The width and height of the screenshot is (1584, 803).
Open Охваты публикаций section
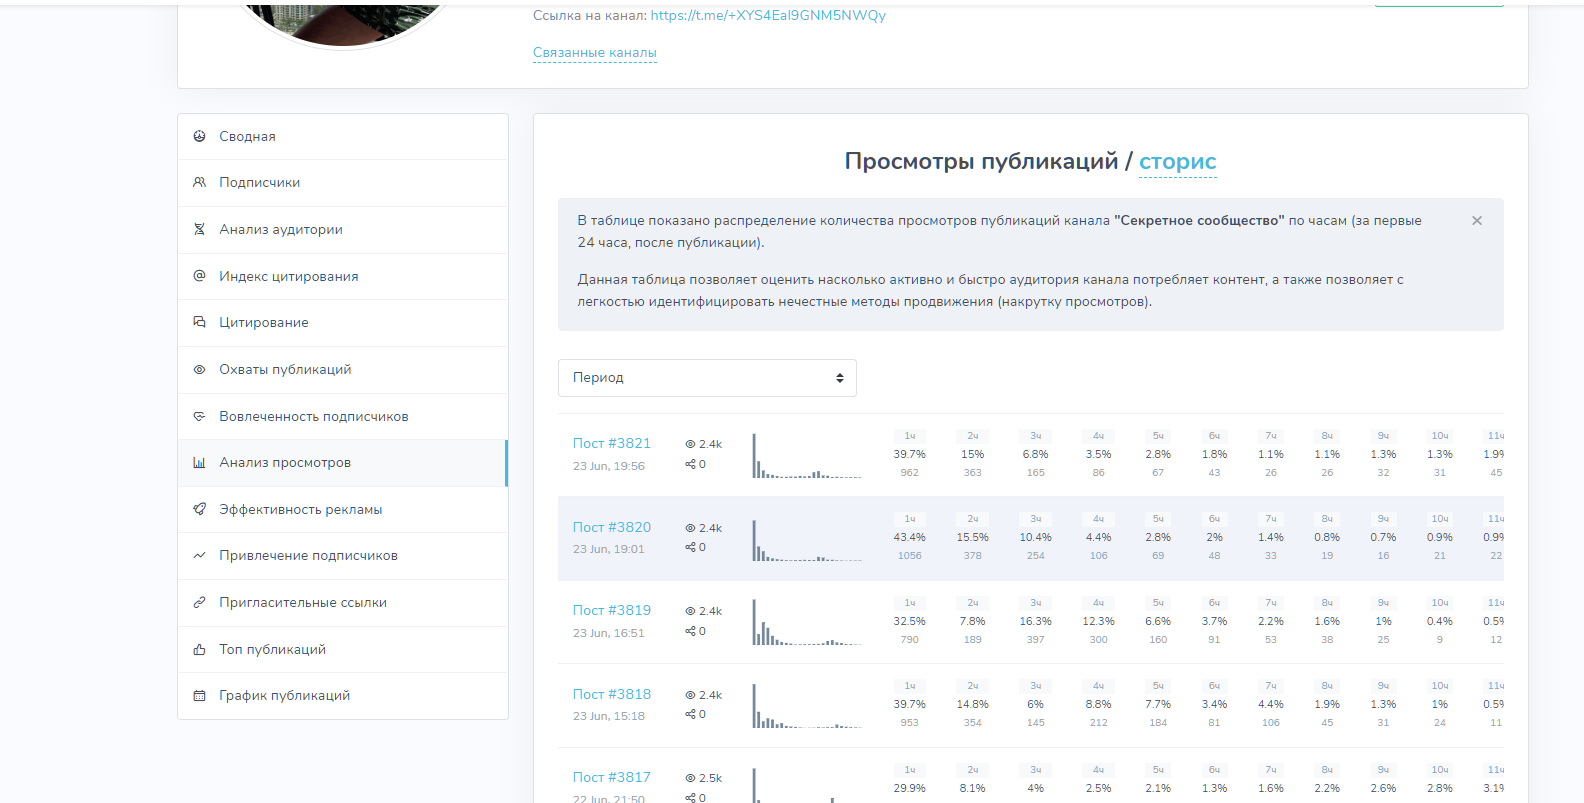pyautogui.click(x=343, y=369)
